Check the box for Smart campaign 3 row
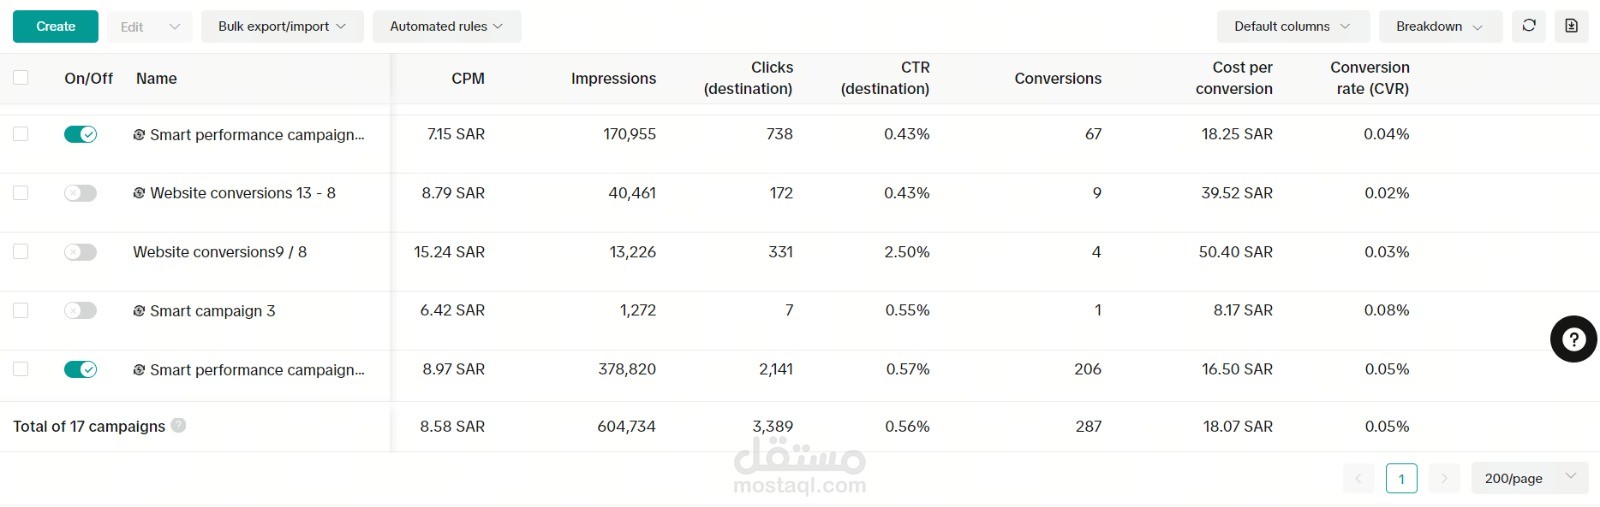This screenshot has height=507, width=1600. tap(21, 310)
